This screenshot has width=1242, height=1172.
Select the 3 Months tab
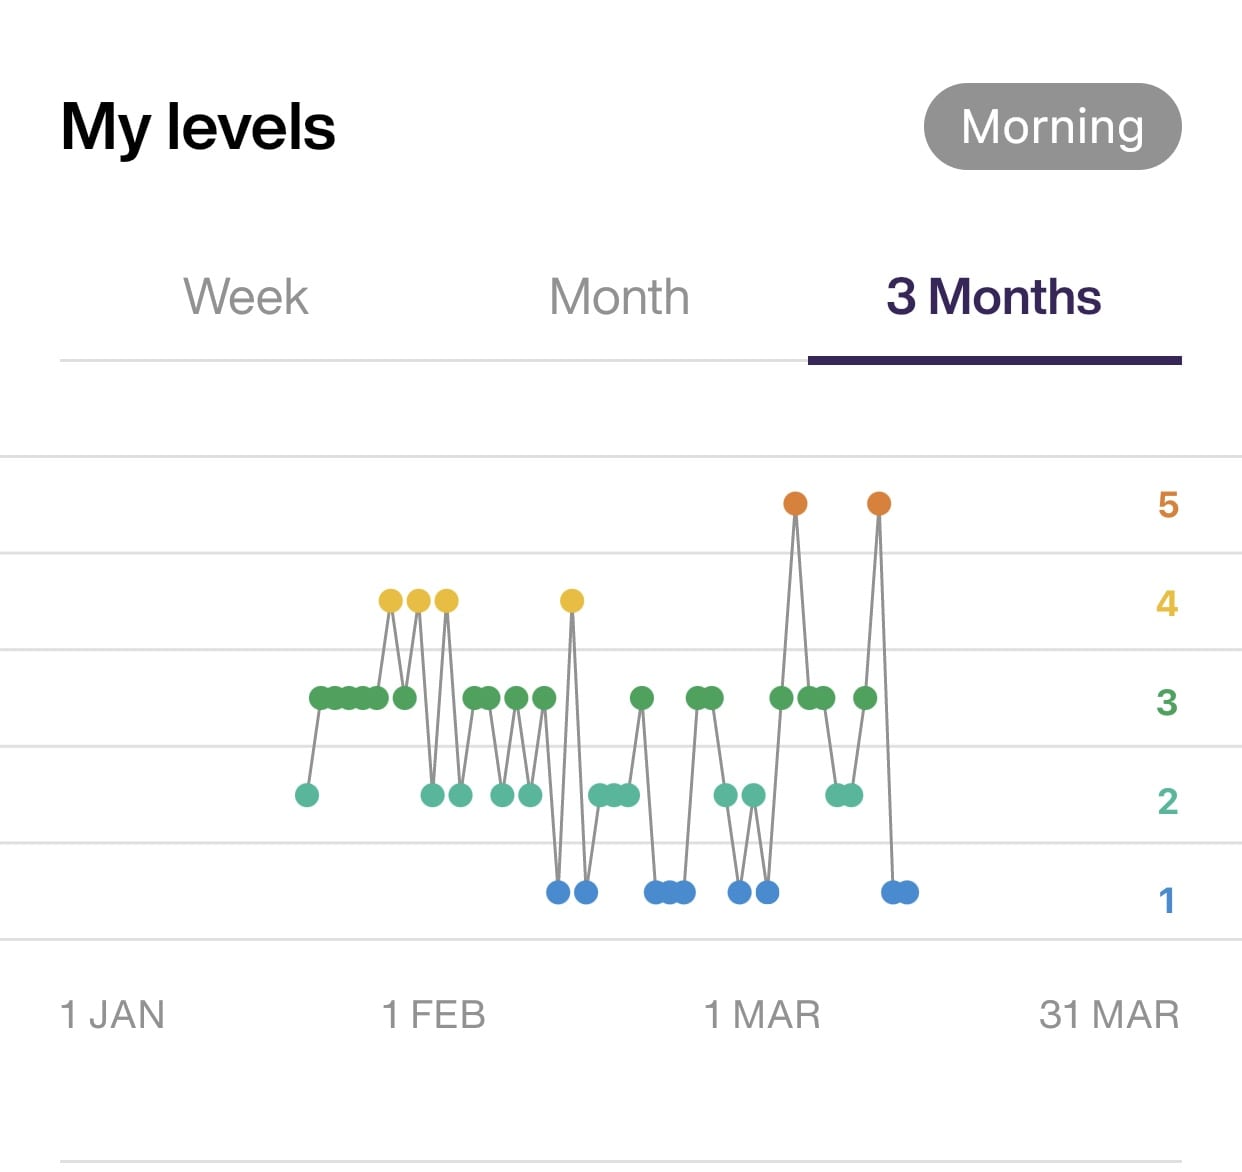[x=994, y=297]
